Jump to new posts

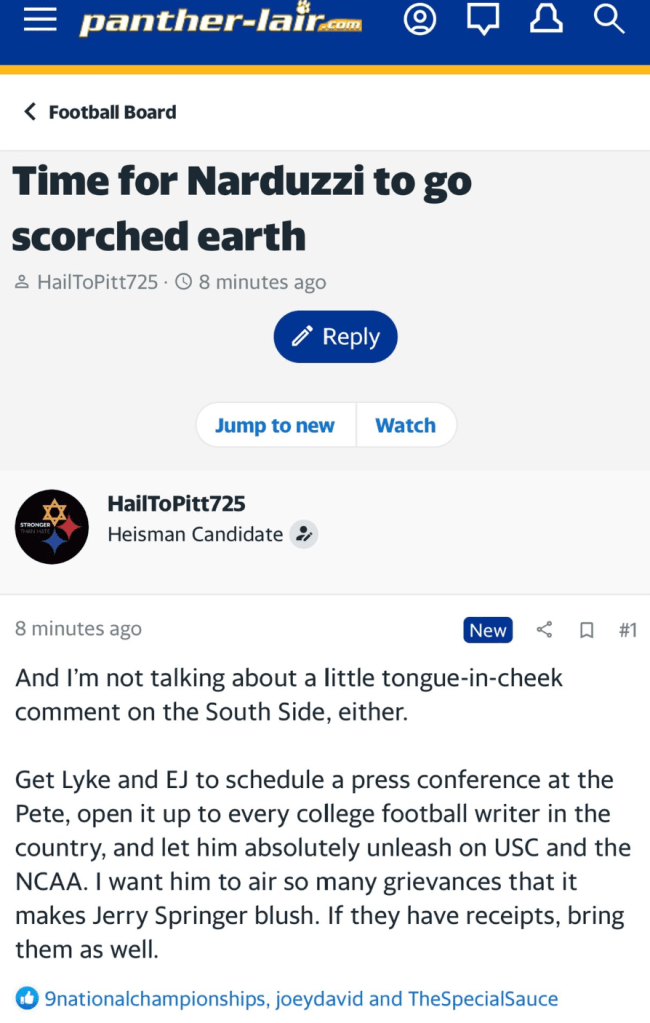pyautogui.click(x=275, y=425)
